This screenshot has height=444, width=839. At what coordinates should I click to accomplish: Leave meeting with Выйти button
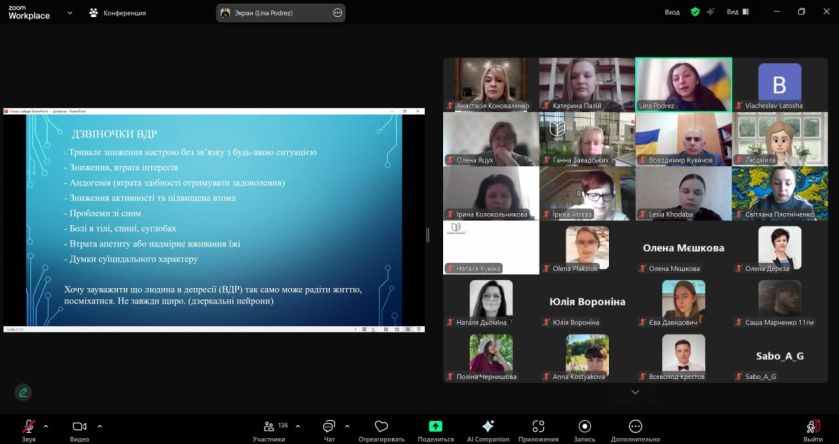point(813,430)
